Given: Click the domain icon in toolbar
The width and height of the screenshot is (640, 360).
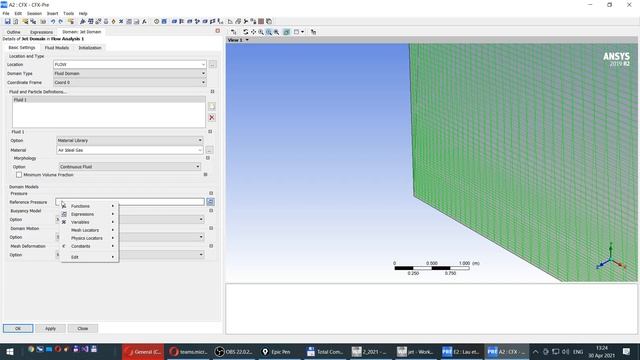Looking at the screenshot, I should coord(164,21).
